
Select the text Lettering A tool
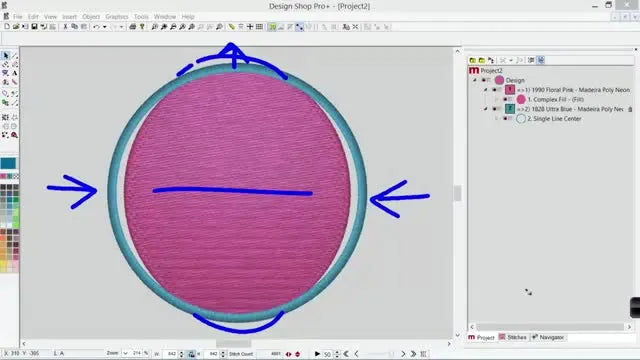pyautogui.click(x=14, y=73)
